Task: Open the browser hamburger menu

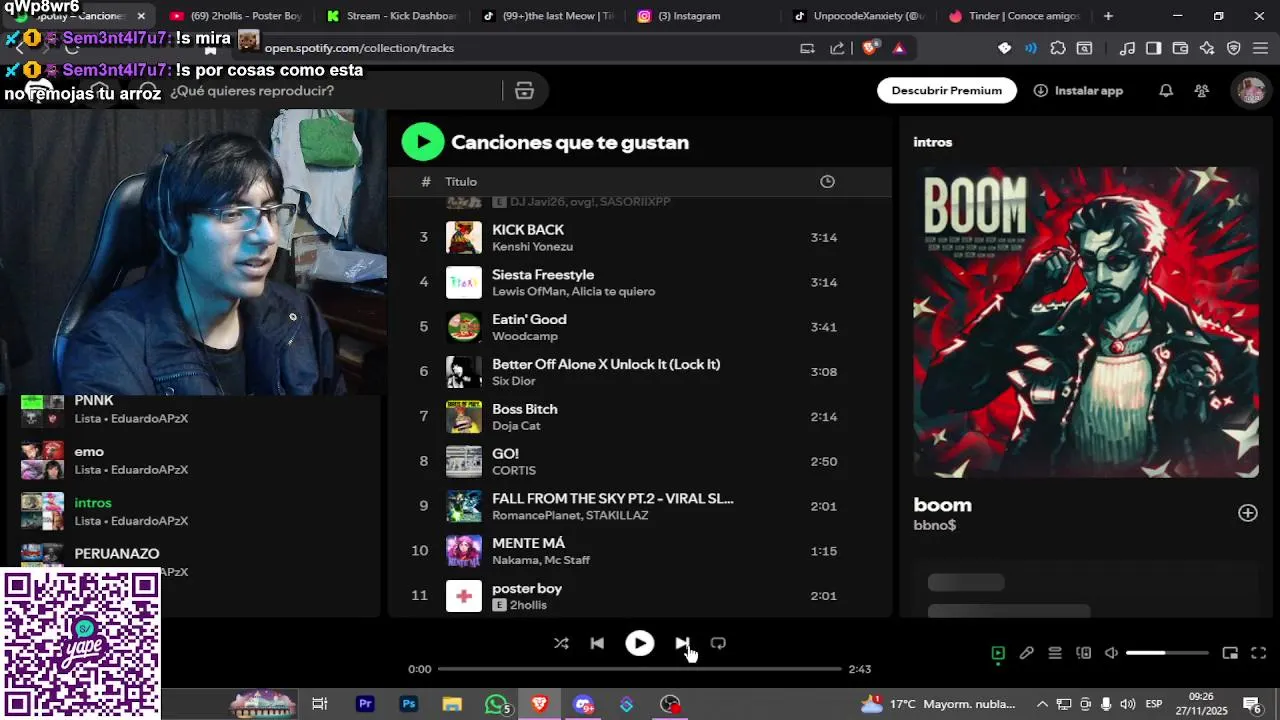Action: pos(1261,48)
